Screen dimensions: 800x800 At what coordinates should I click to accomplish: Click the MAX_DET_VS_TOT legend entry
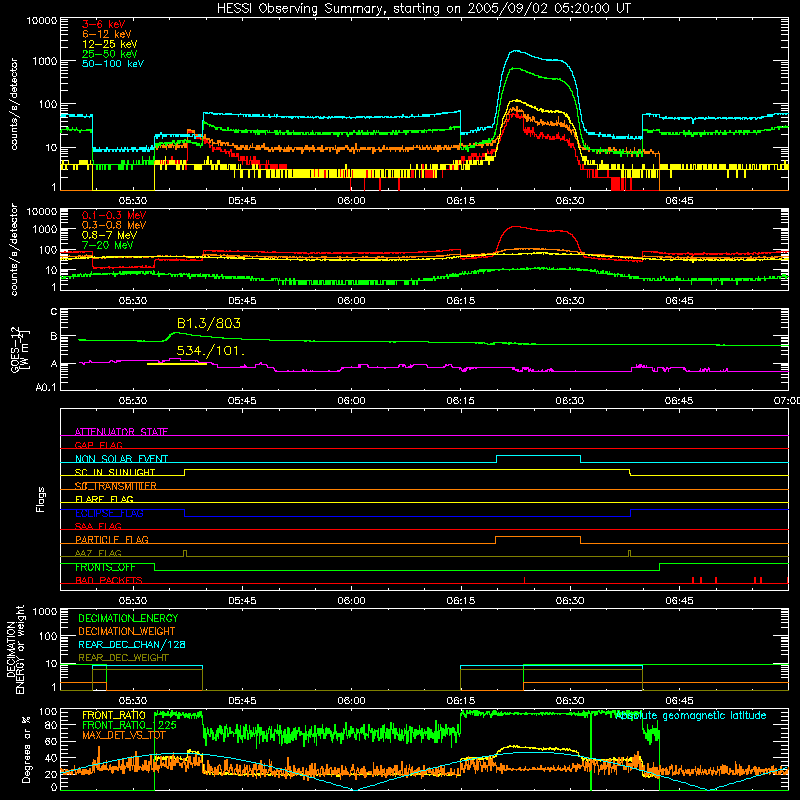pyautogui.click(x=124, y=735)
